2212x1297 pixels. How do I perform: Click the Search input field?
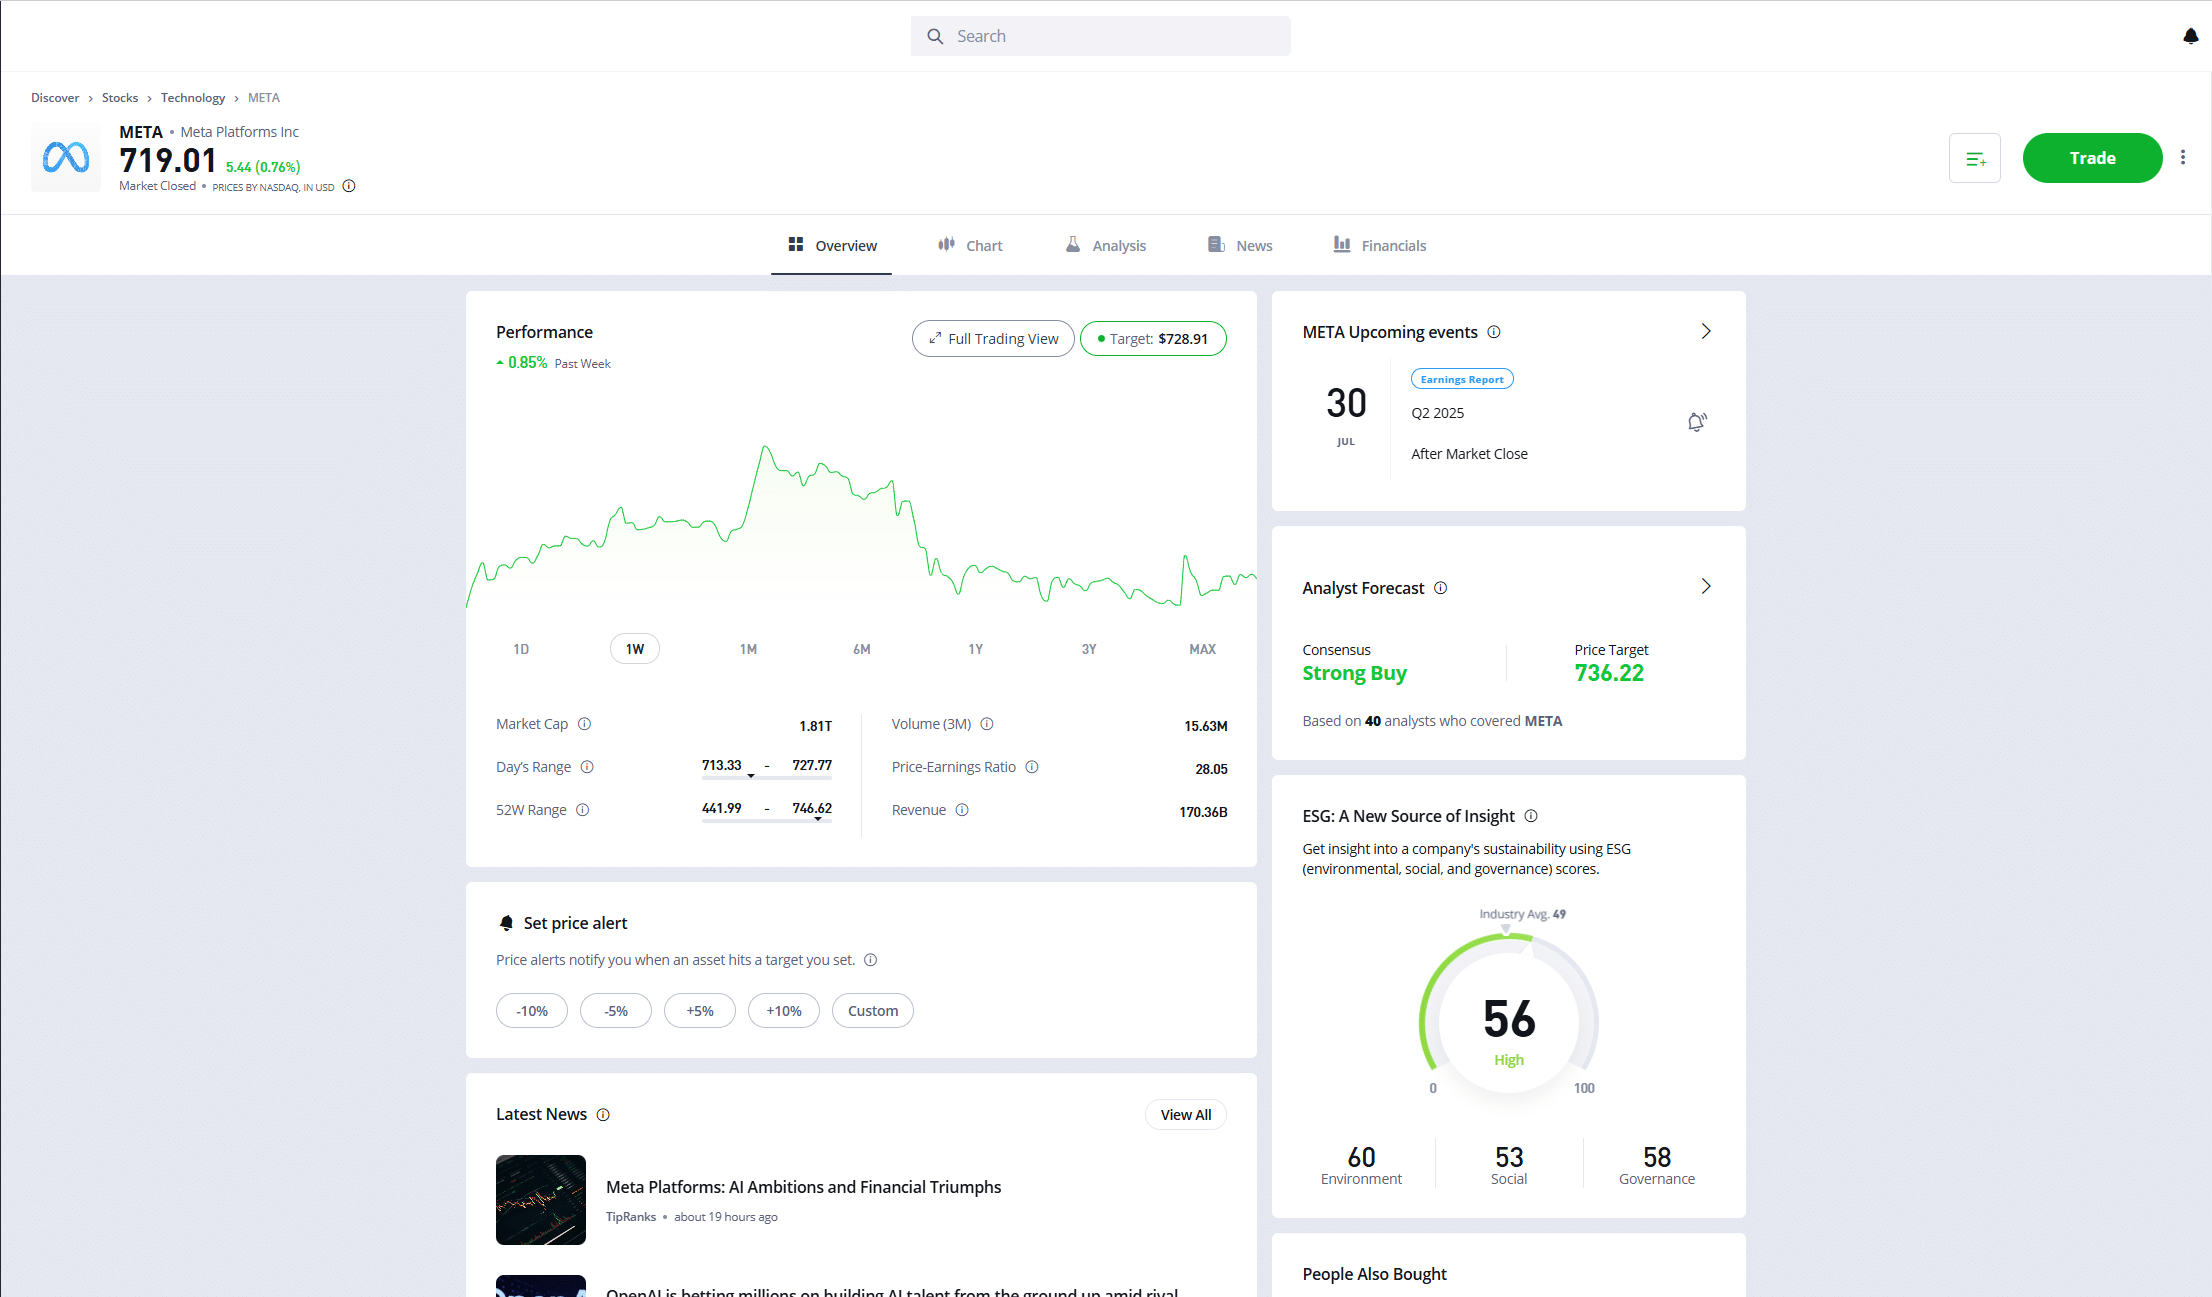pyautogui.click(x=1100, y=36)
